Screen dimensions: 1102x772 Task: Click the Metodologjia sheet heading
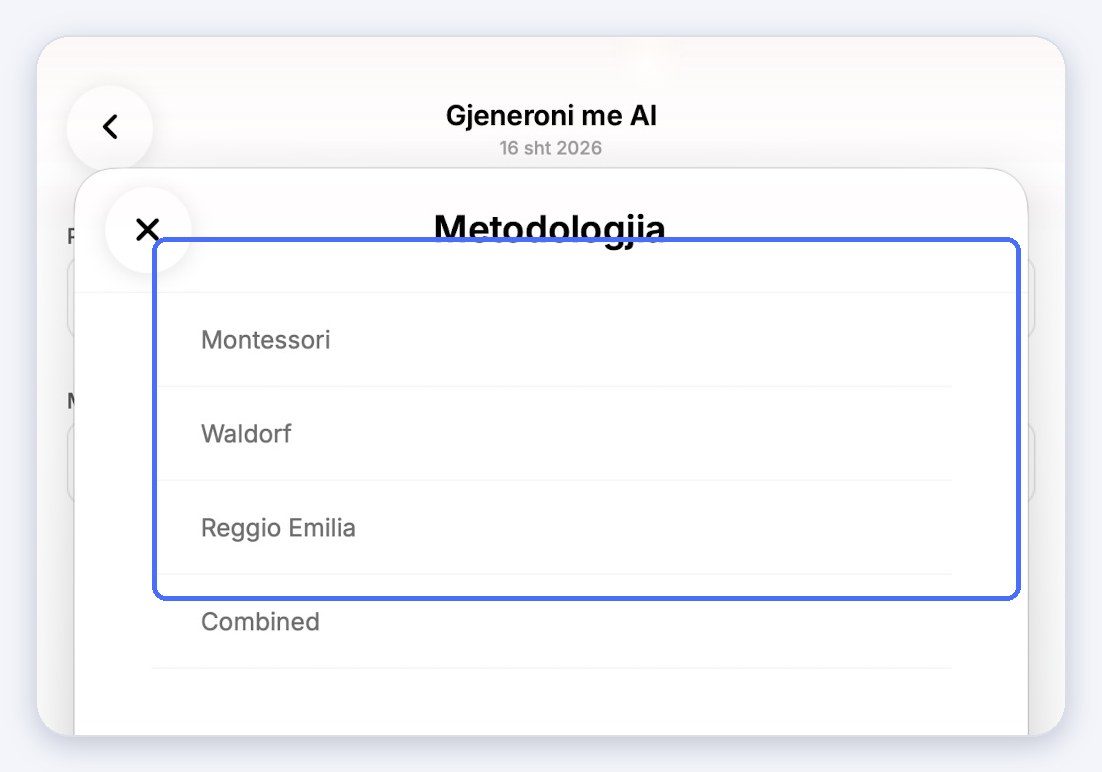tap(550, 229)
